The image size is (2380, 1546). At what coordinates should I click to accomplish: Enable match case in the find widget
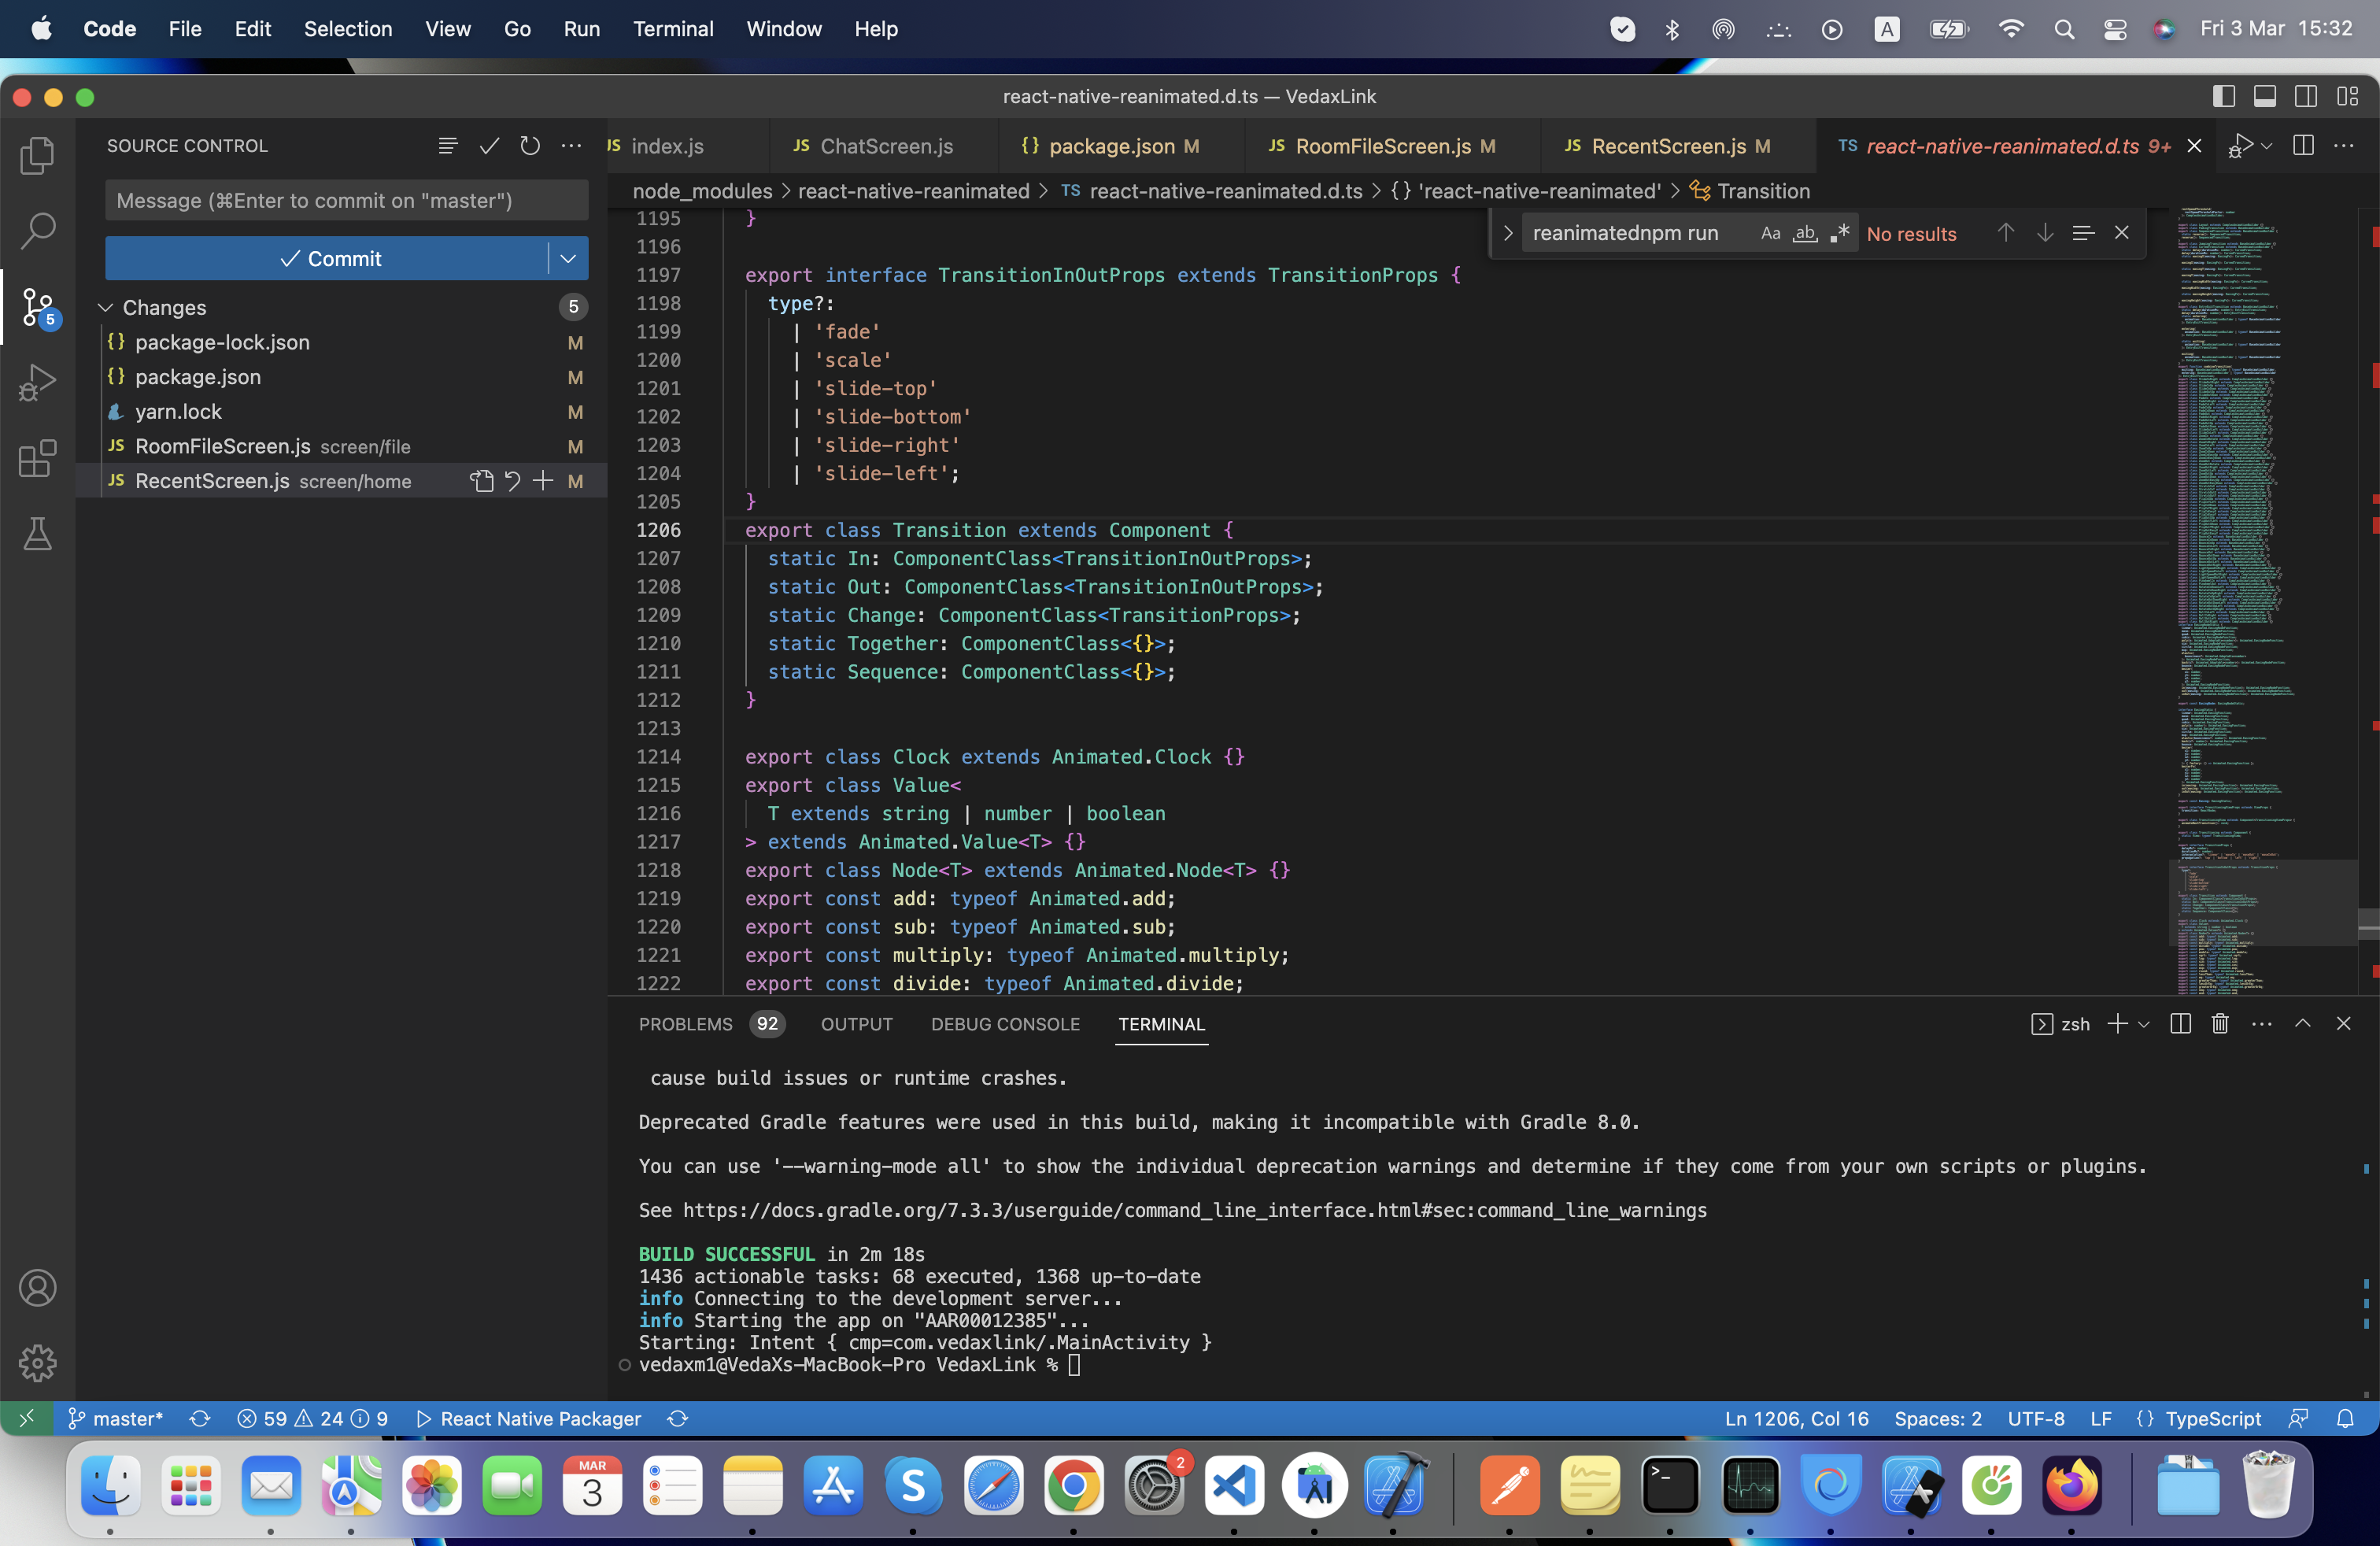coord(1771,233)
